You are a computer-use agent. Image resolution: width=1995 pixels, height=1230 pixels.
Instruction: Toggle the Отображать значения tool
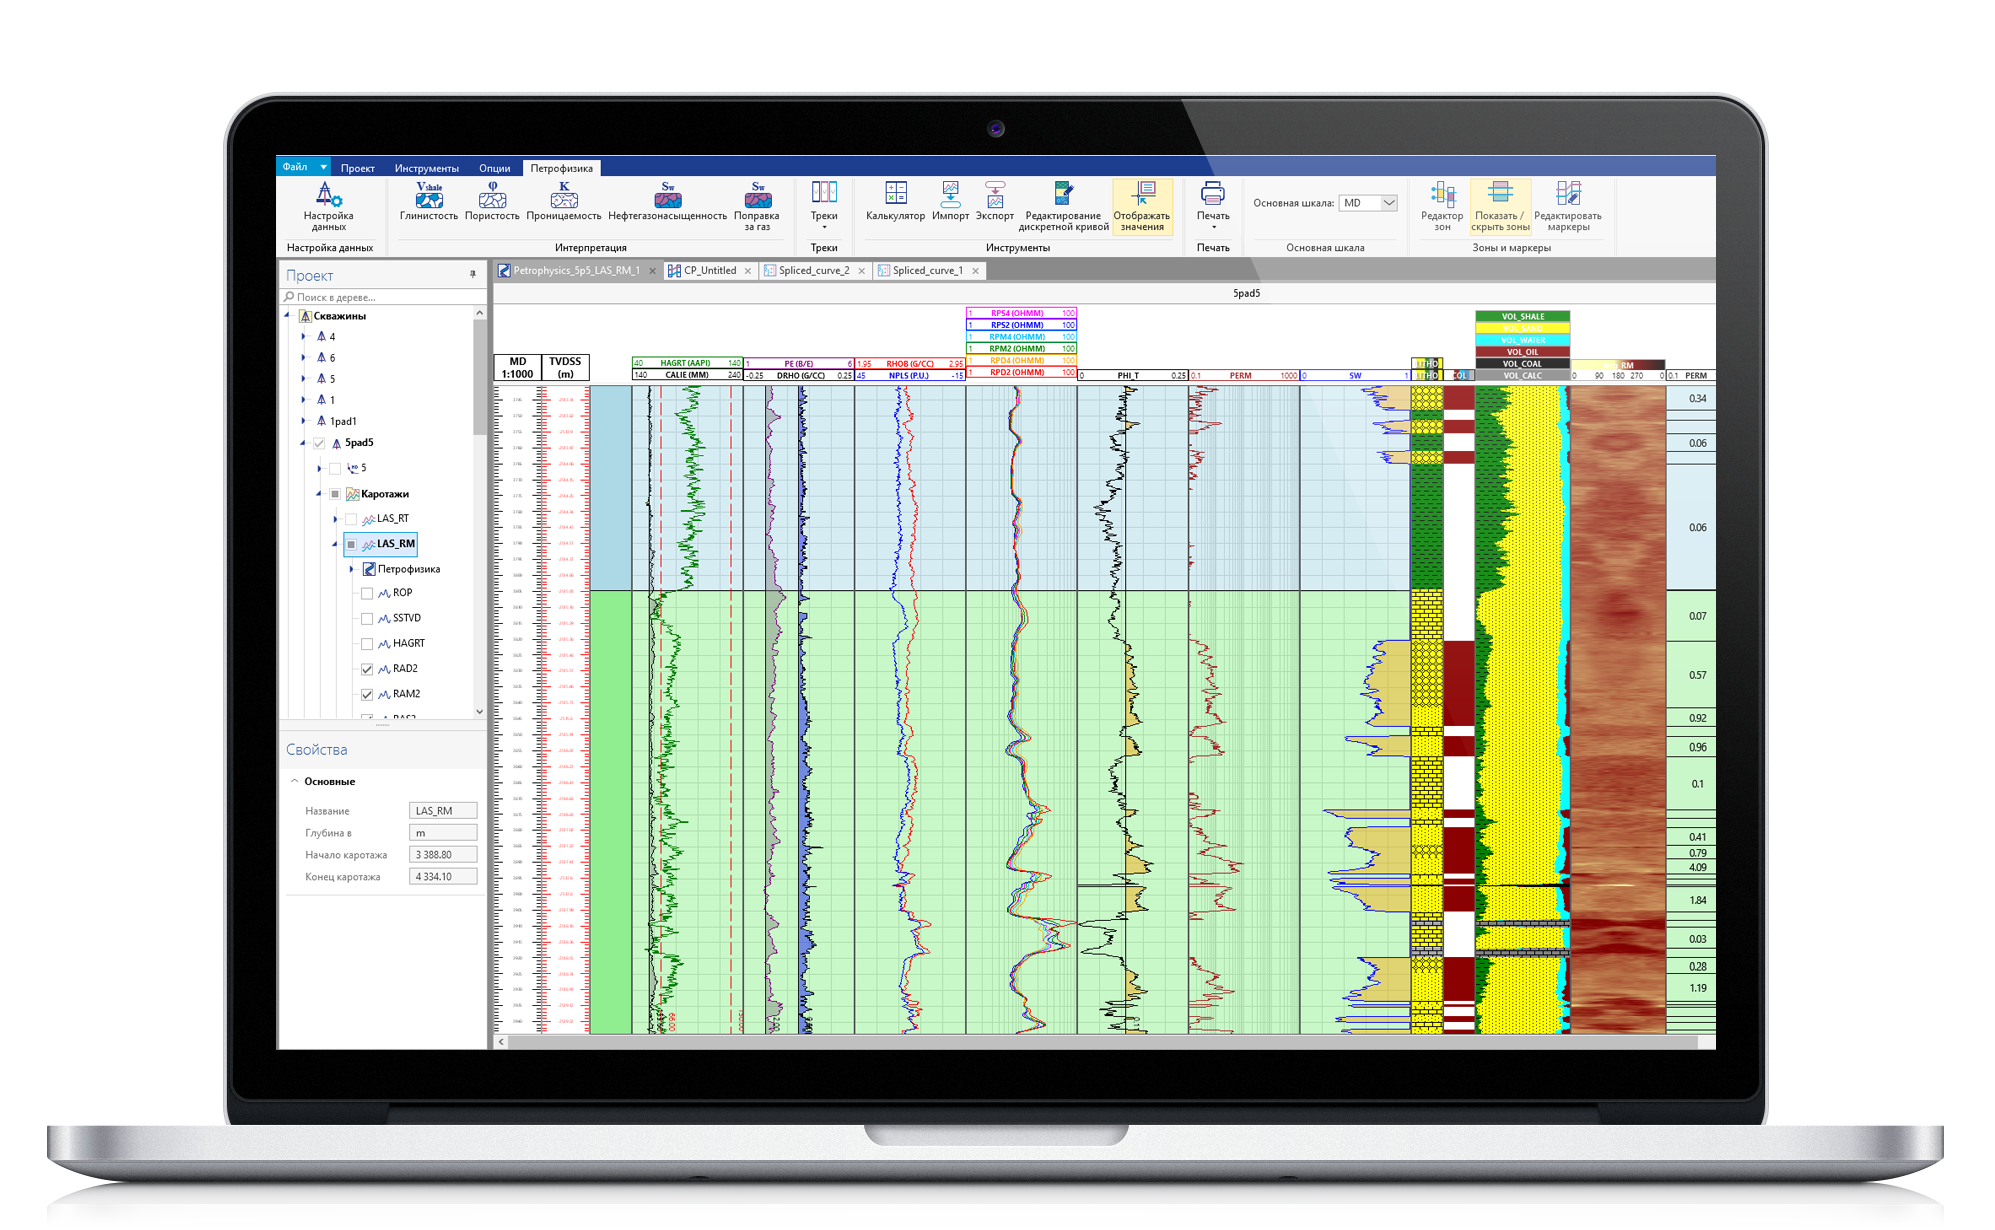tap(1141, 207)
